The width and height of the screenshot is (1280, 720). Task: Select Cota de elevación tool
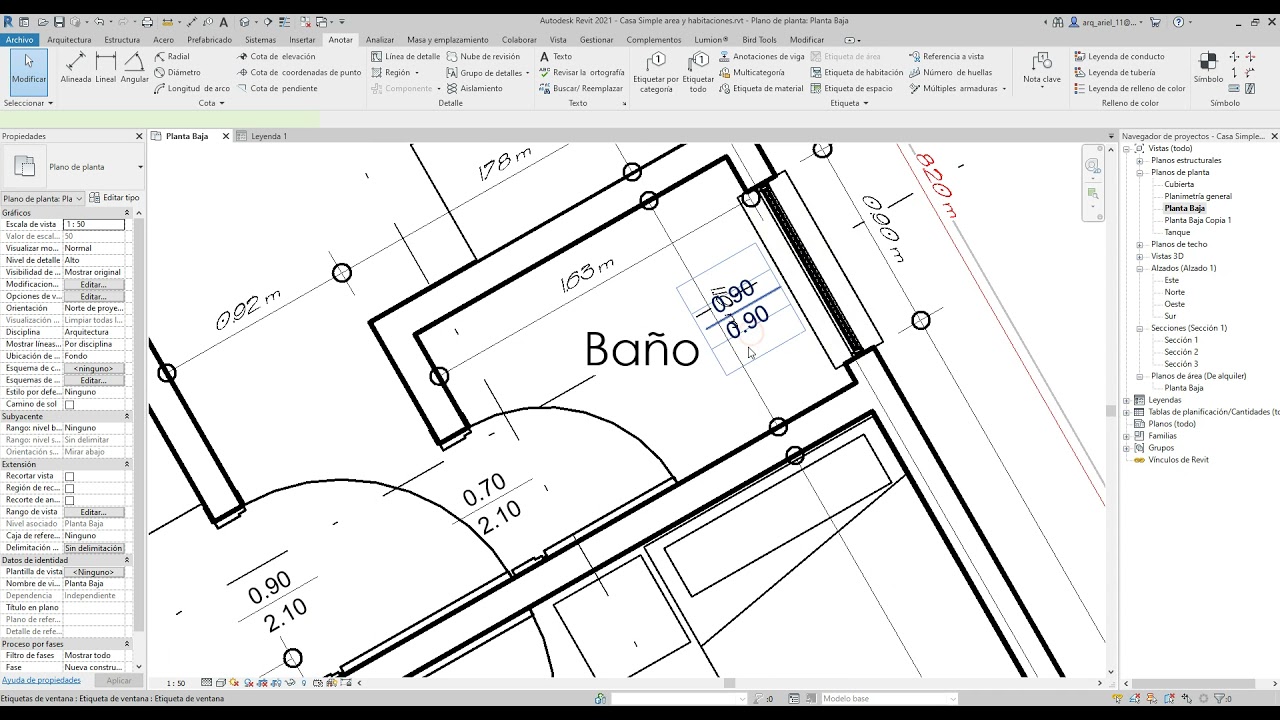(276, 57)
